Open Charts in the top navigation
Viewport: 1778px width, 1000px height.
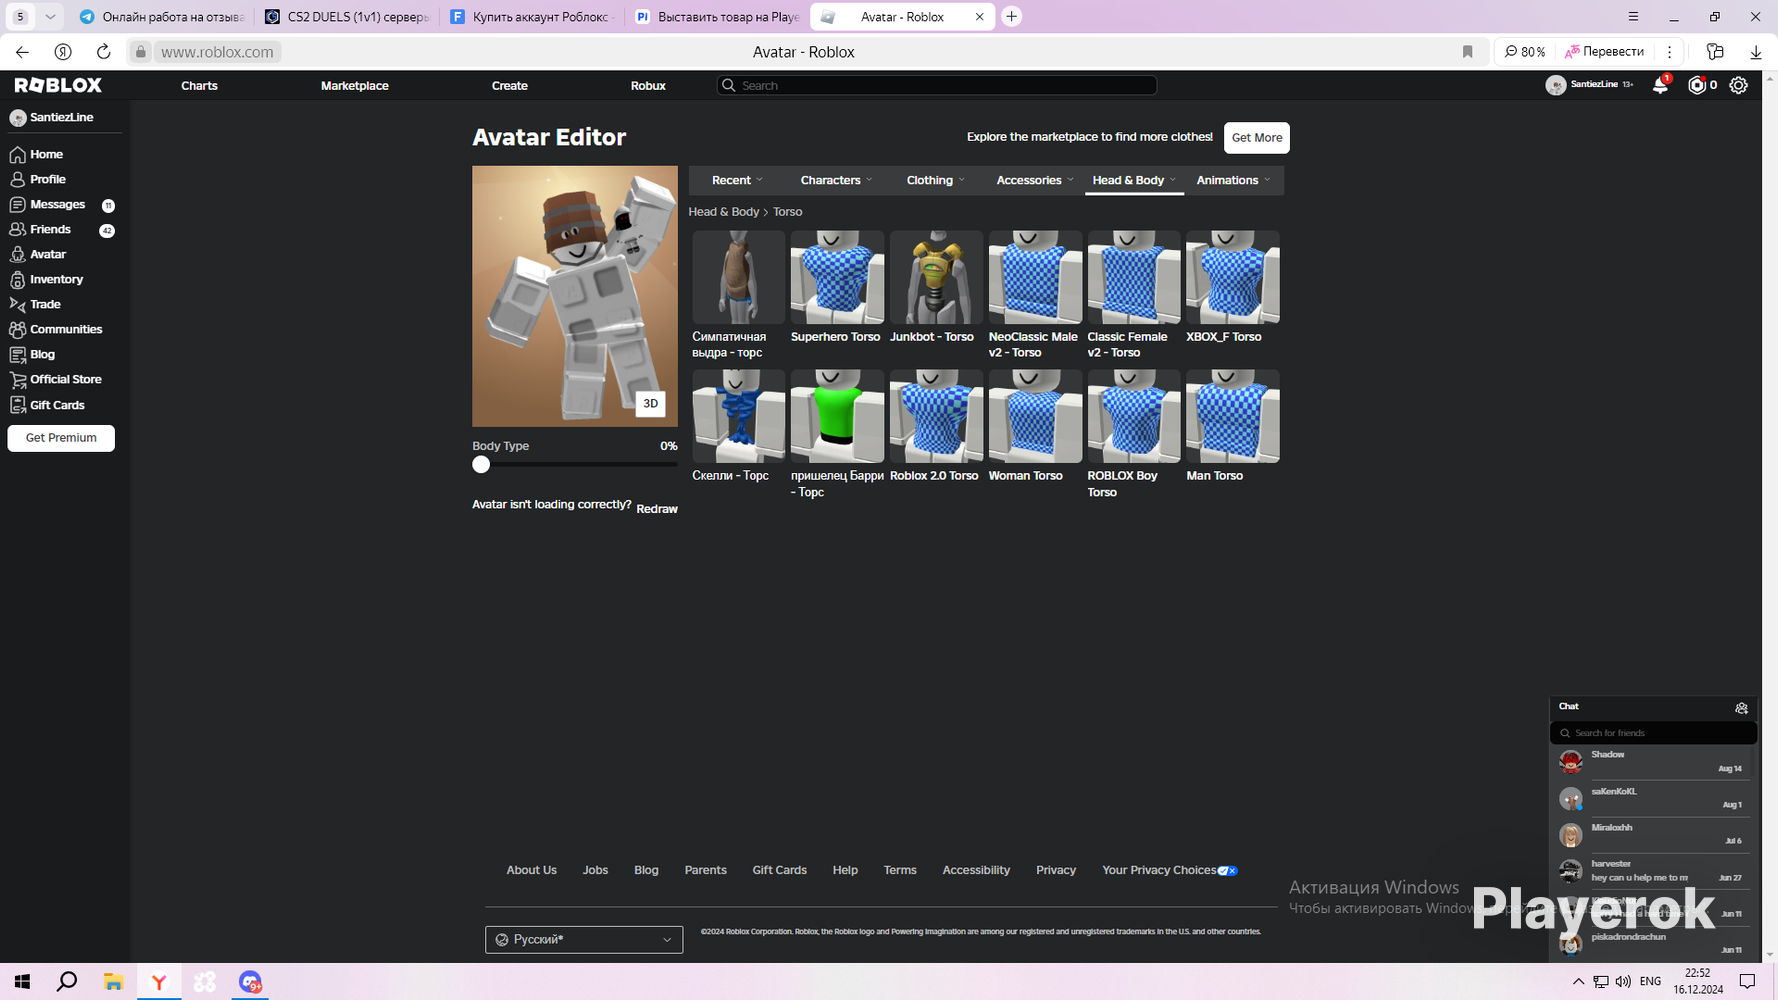[x=199, y=85]
